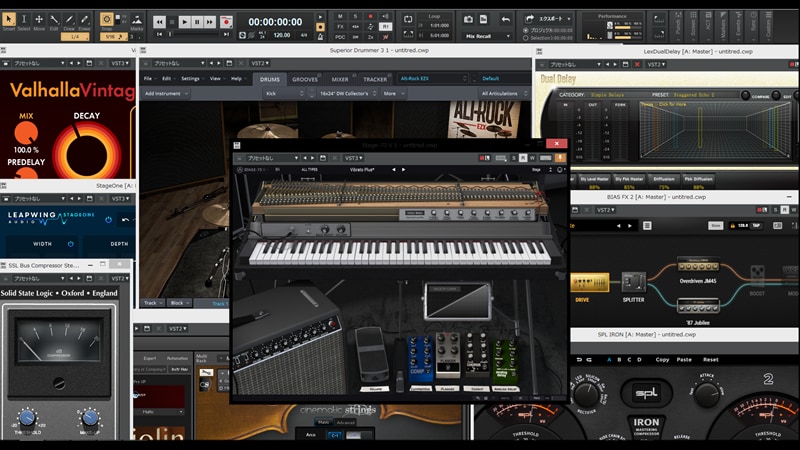Select the Erase tool
The image size is (800, 450).
click(84, 19)
